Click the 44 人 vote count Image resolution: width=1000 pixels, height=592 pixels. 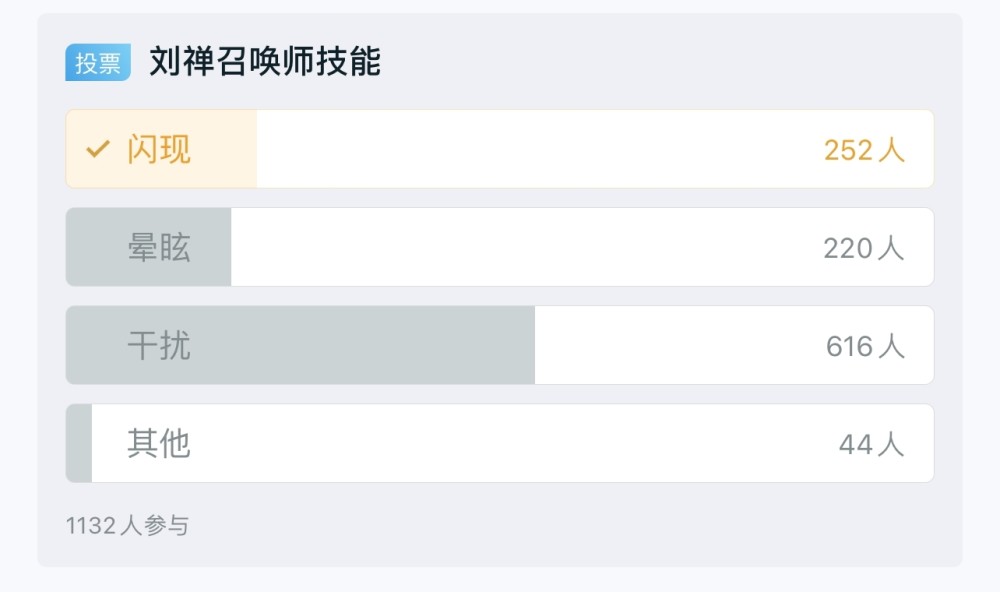point(871,445)
